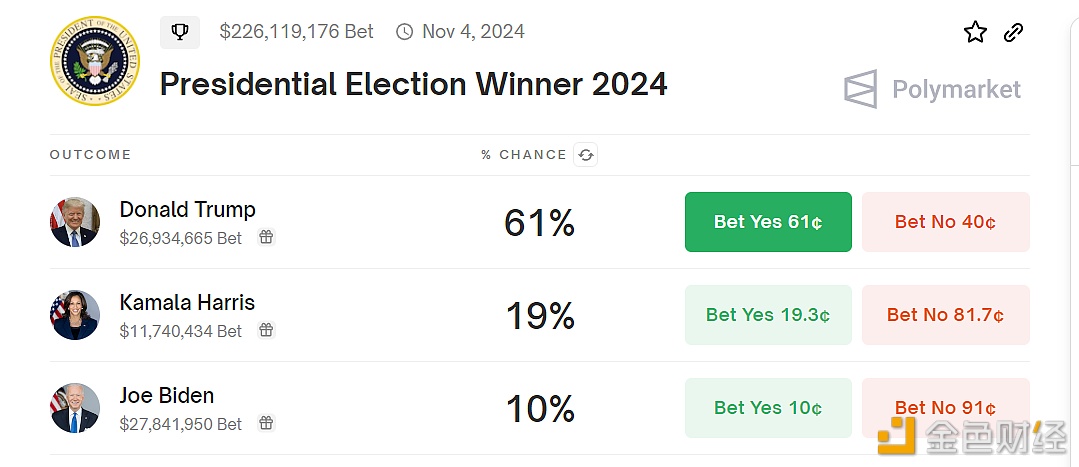Copy the market link via chain icon
This screenshot has height=467, width=1079.
1014,32
